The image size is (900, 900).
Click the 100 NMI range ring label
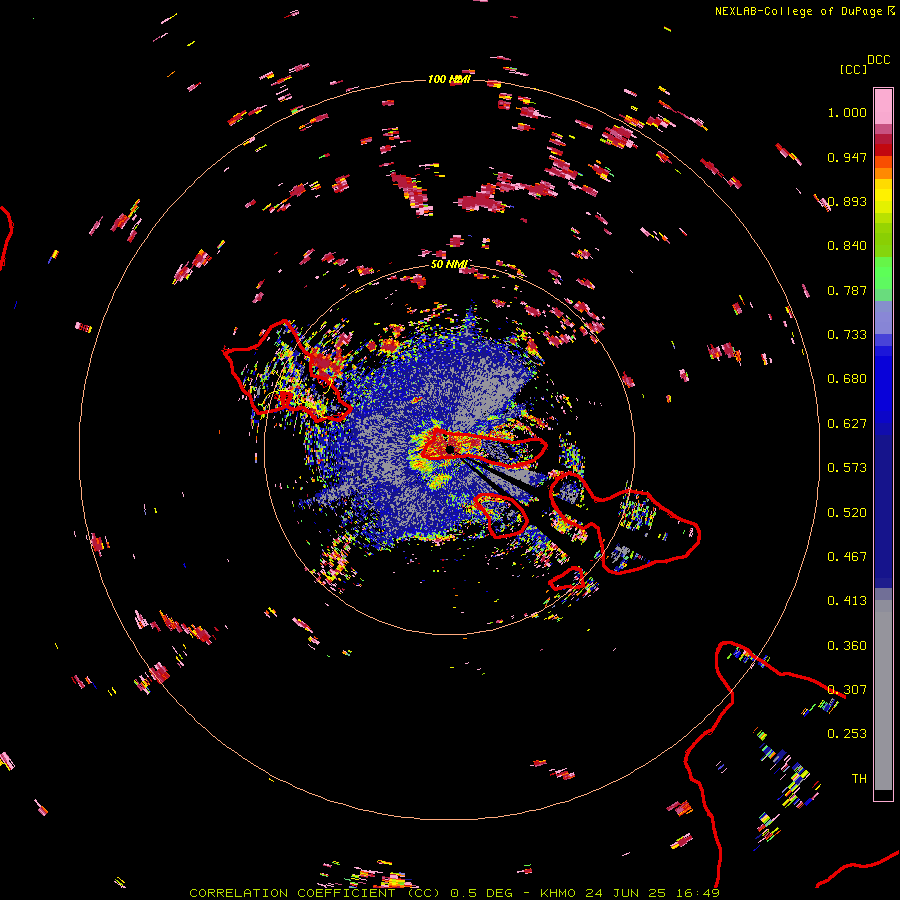pos(449,79)
